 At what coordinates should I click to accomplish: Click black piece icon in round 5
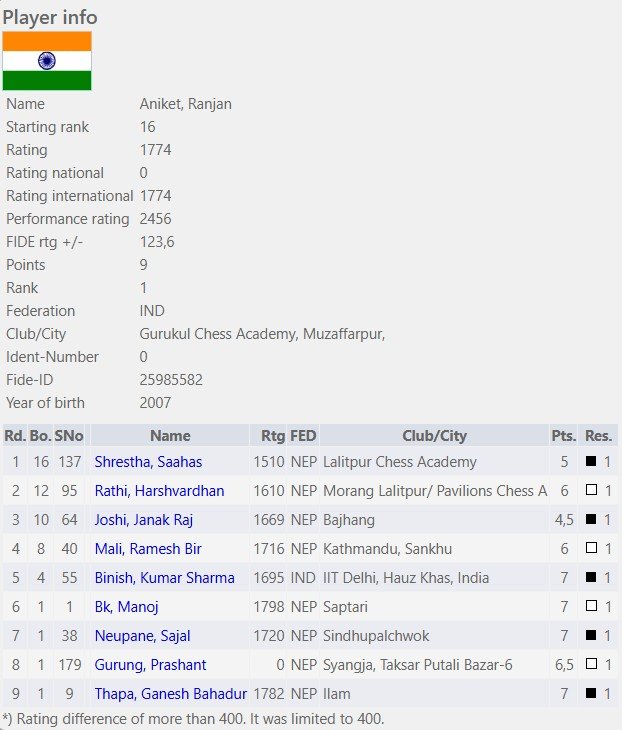(x=591, y=577)
